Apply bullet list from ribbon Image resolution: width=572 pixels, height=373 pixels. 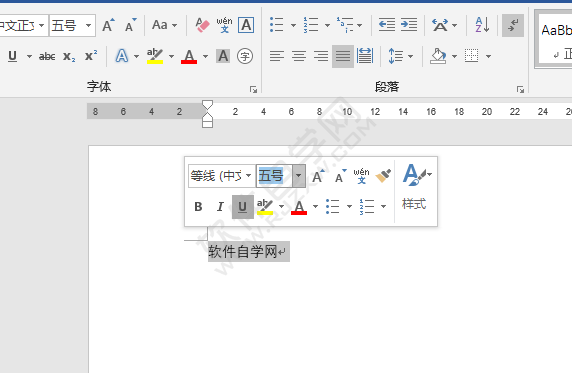point(277,25)
